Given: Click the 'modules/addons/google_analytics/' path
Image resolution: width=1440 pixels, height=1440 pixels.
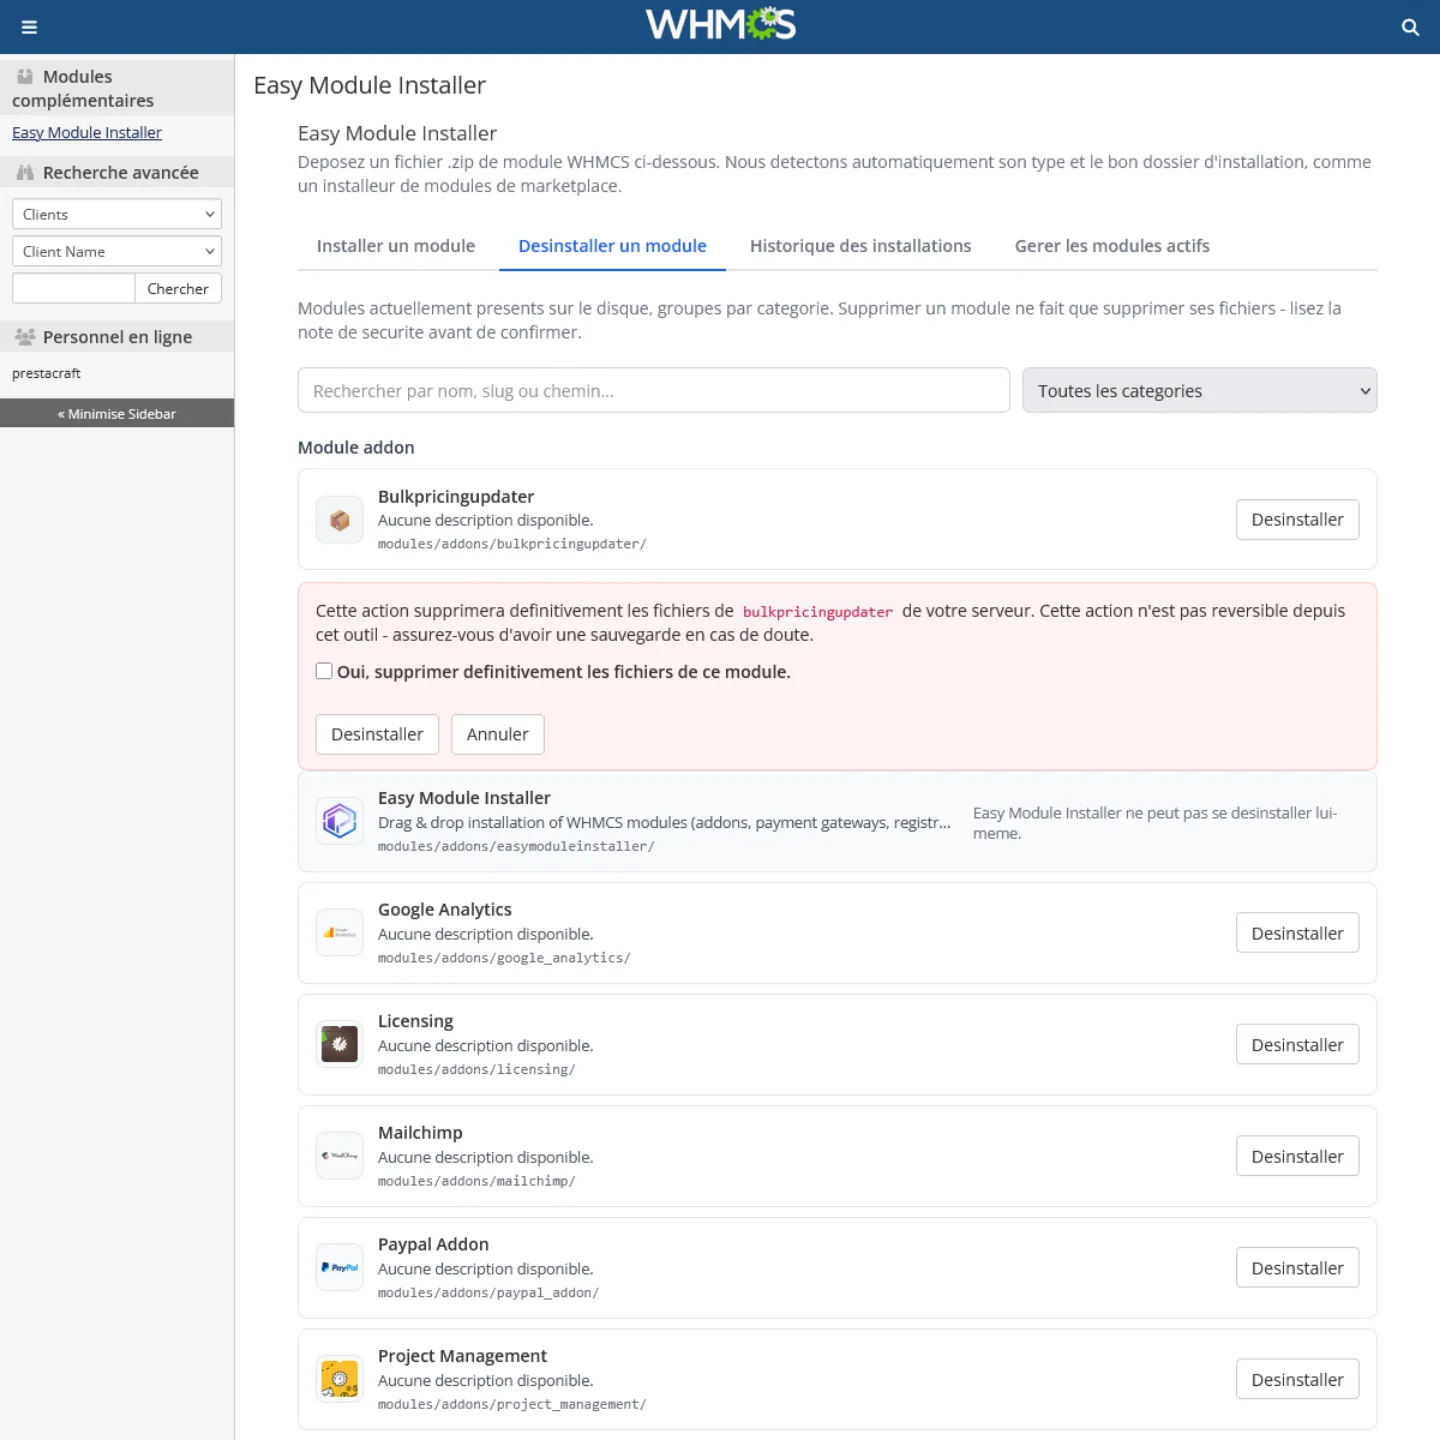Looking at the screenshot, I should (x=504, y=958).
